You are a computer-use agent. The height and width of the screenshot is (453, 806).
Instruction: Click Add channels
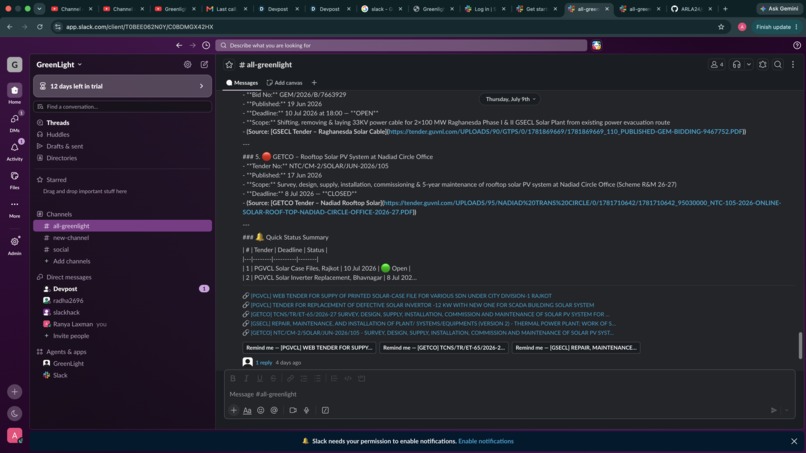(x=71, y=261)
